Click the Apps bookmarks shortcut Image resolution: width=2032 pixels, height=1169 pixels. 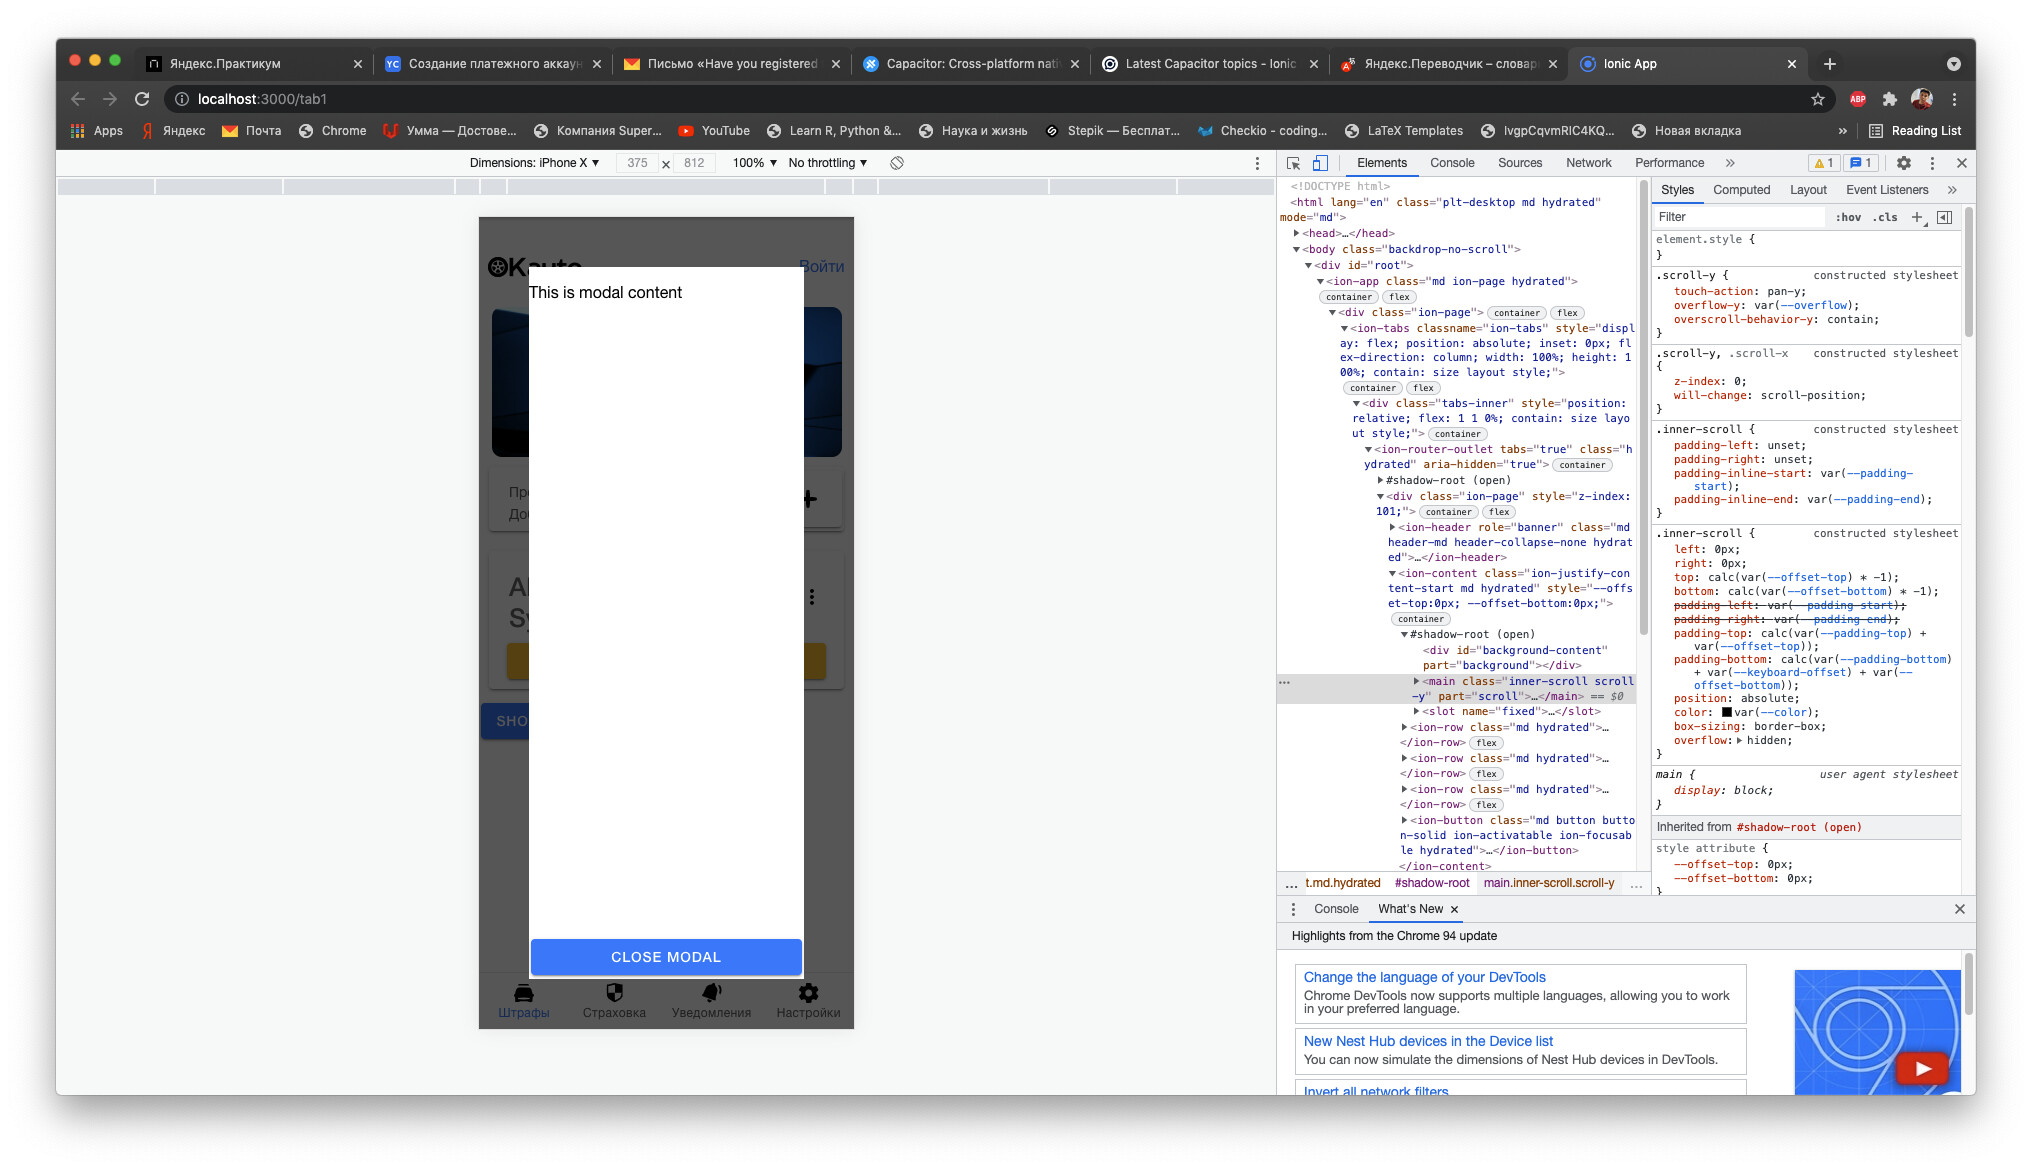[x=97, y=131]
